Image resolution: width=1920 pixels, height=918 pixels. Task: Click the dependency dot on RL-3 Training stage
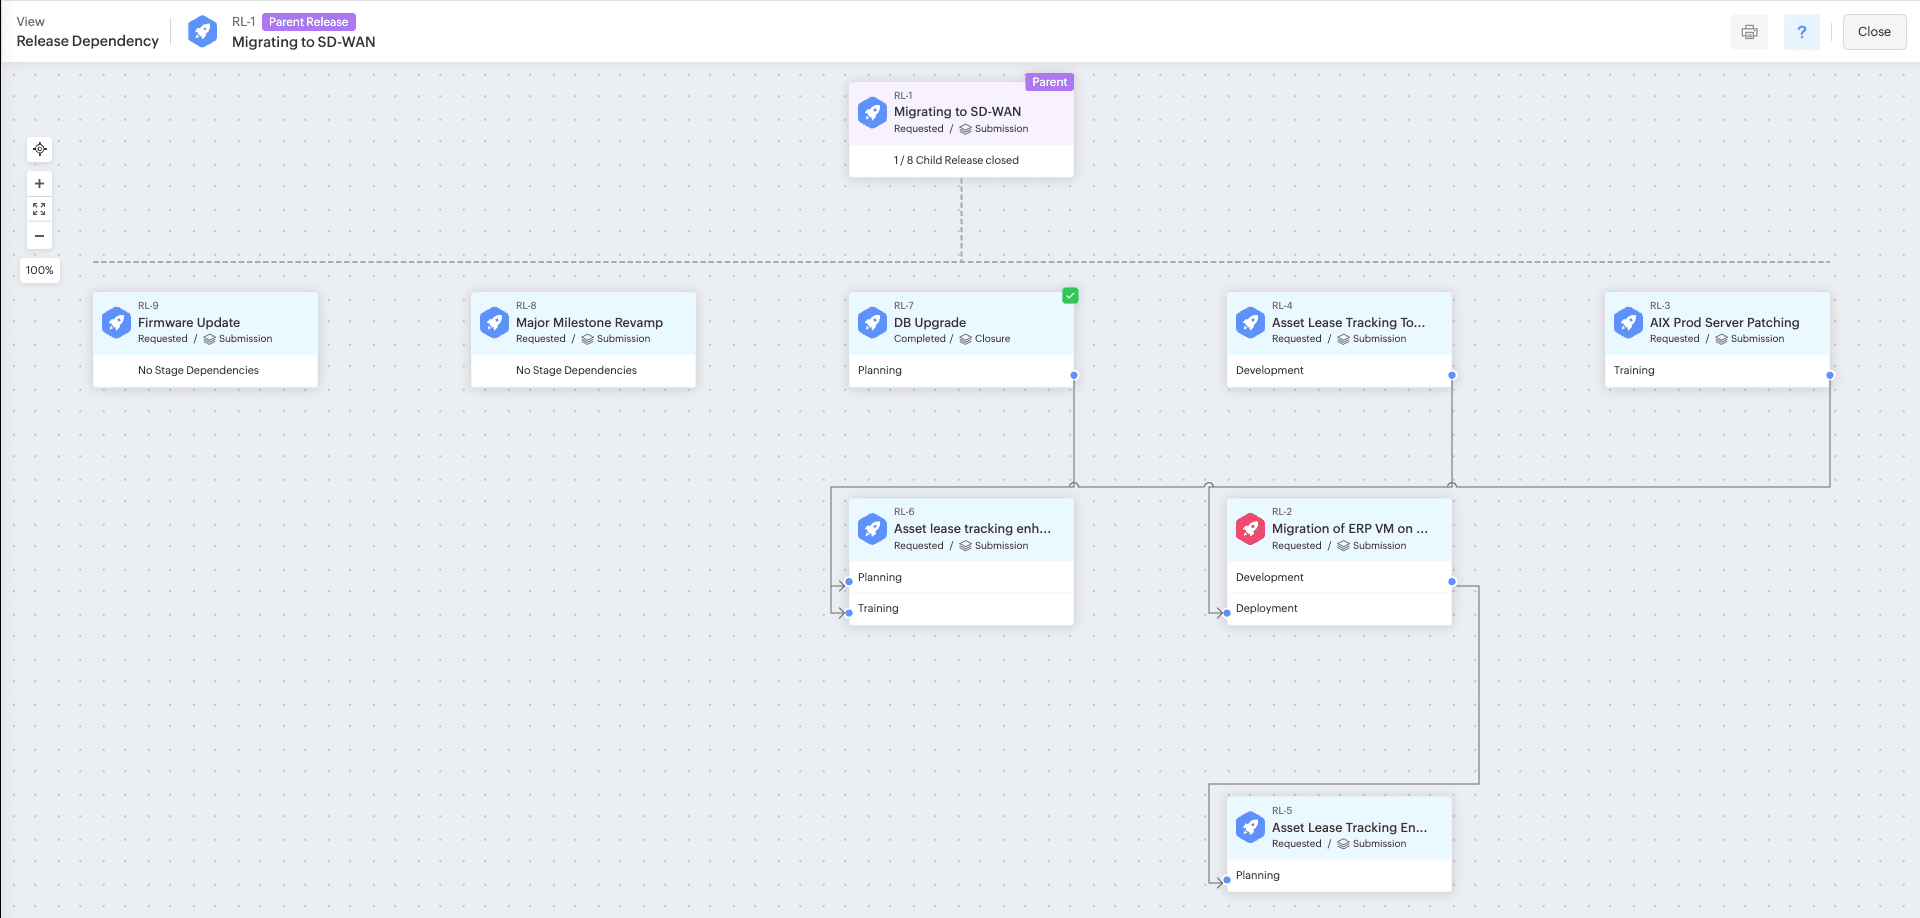1829,375
